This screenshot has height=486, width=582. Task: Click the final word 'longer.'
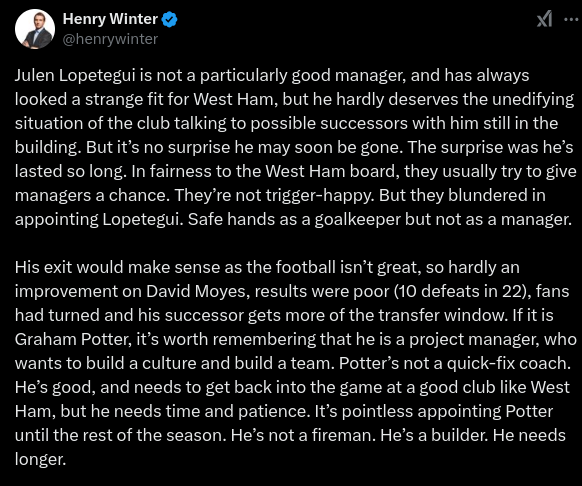point(40,460)
